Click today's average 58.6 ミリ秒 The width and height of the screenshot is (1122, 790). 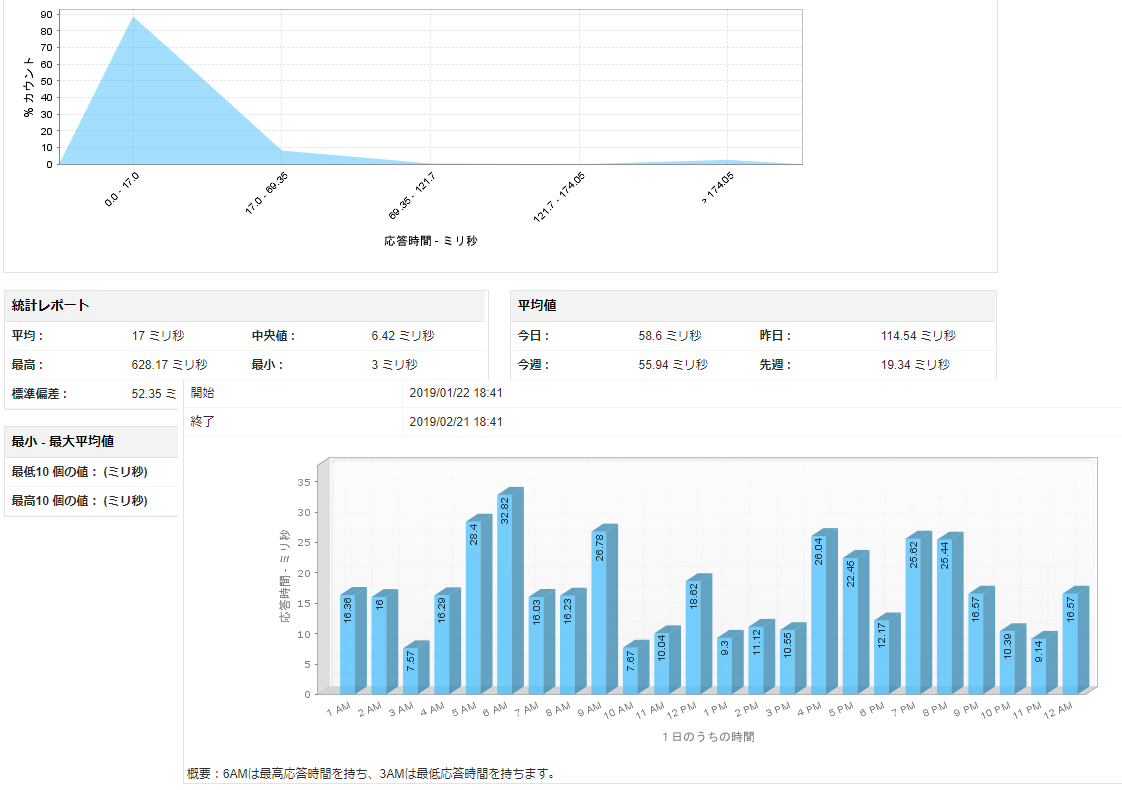(670, 336)
